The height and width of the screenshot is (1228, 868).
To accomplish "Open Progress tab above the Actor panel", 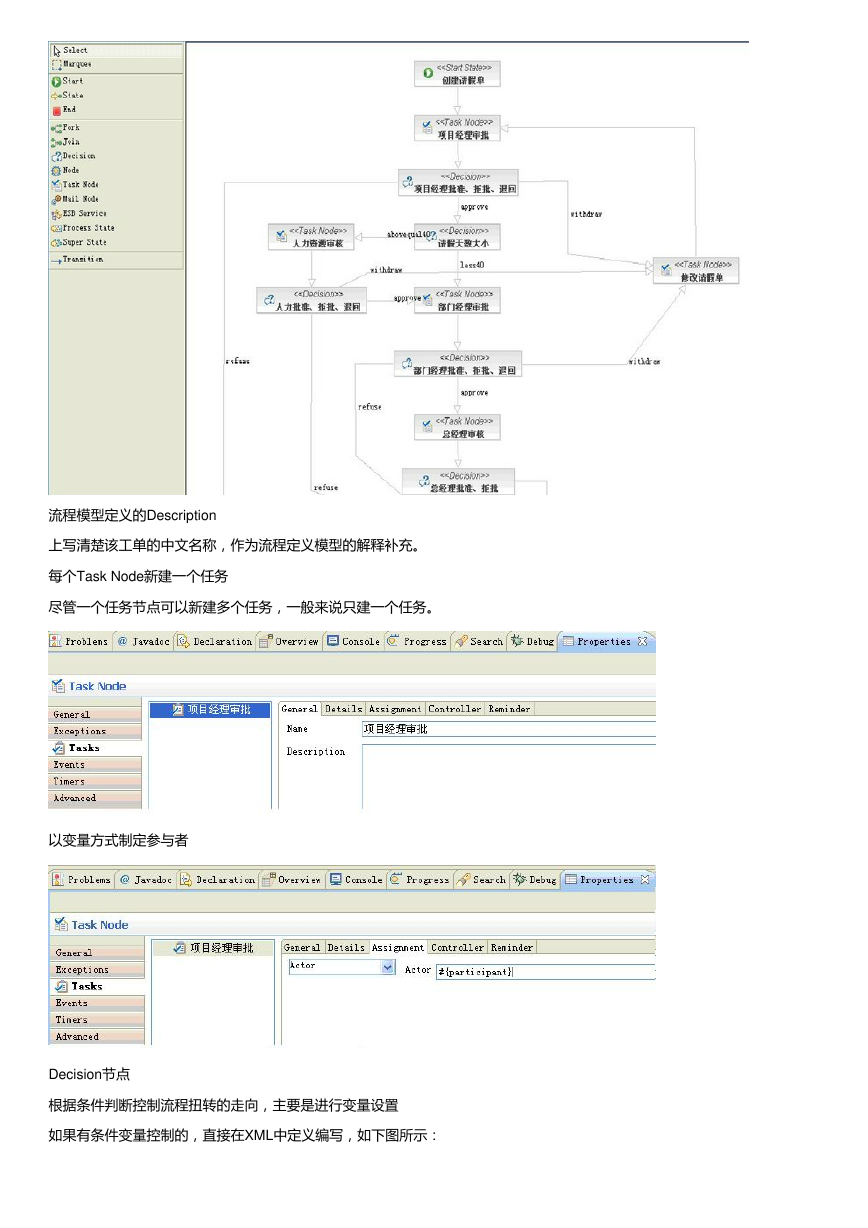I will click(x=419, y=880).
